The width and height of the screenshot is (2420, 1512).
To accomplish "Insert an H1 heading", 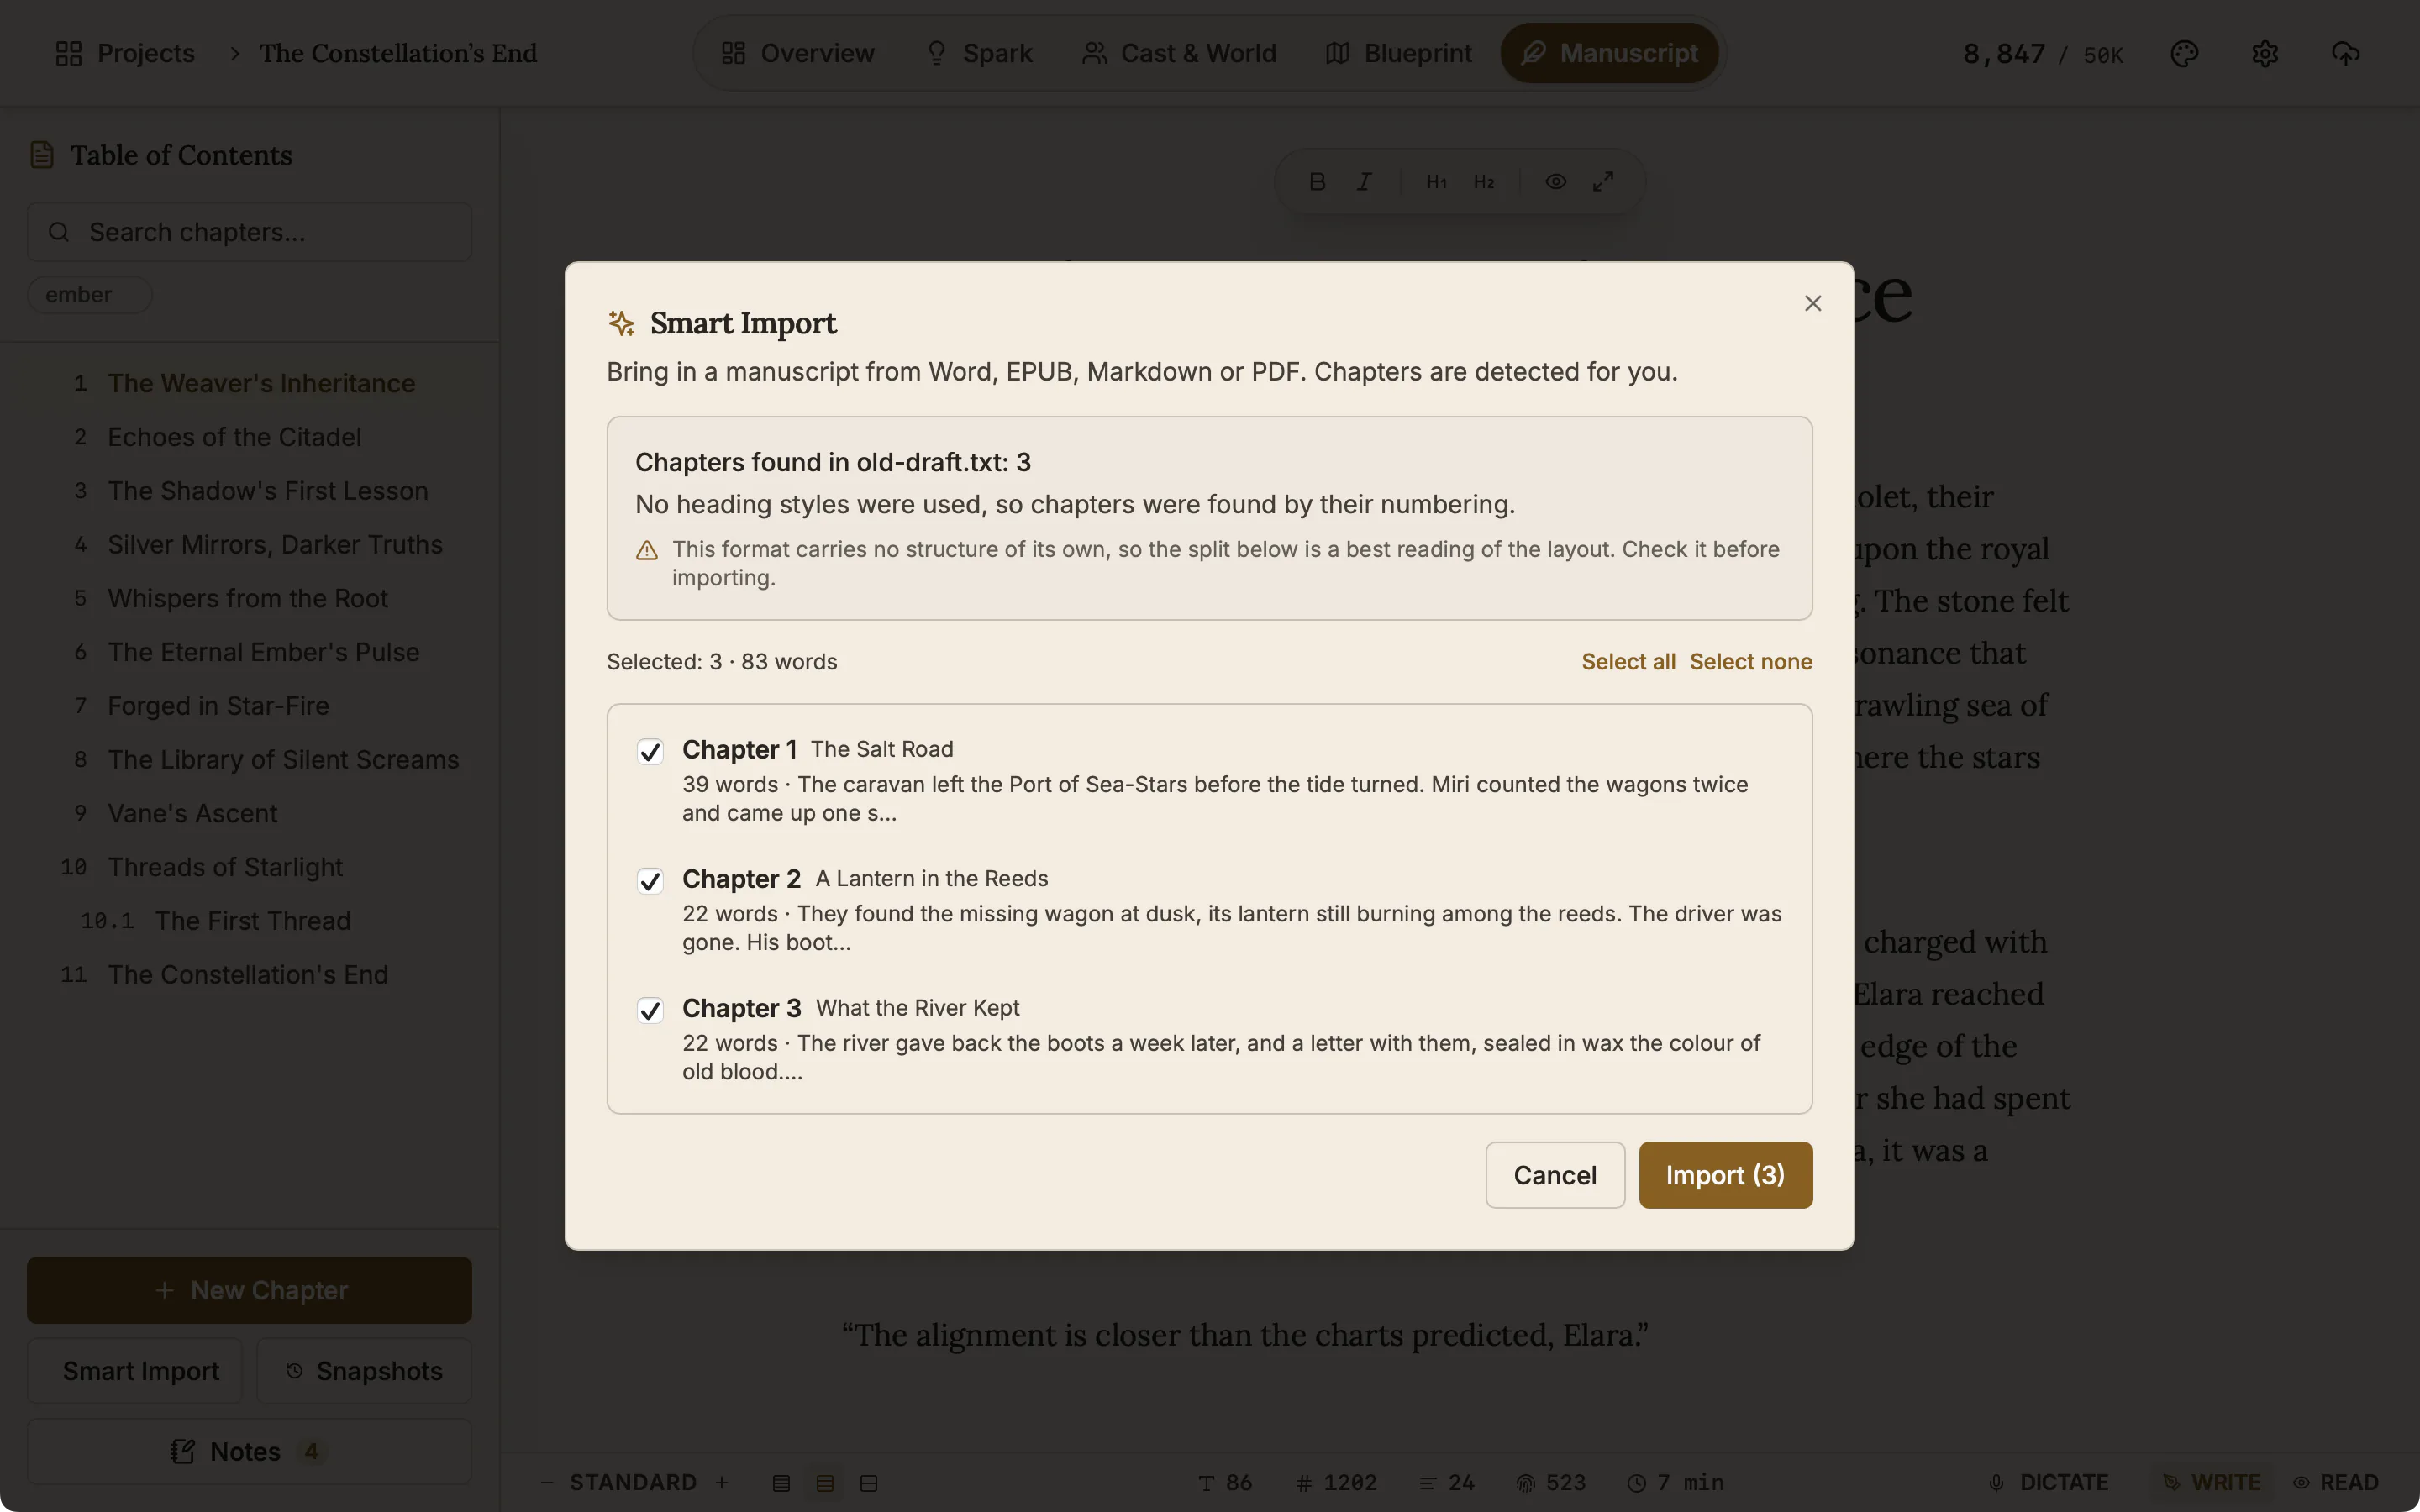I will (1437, 182).
